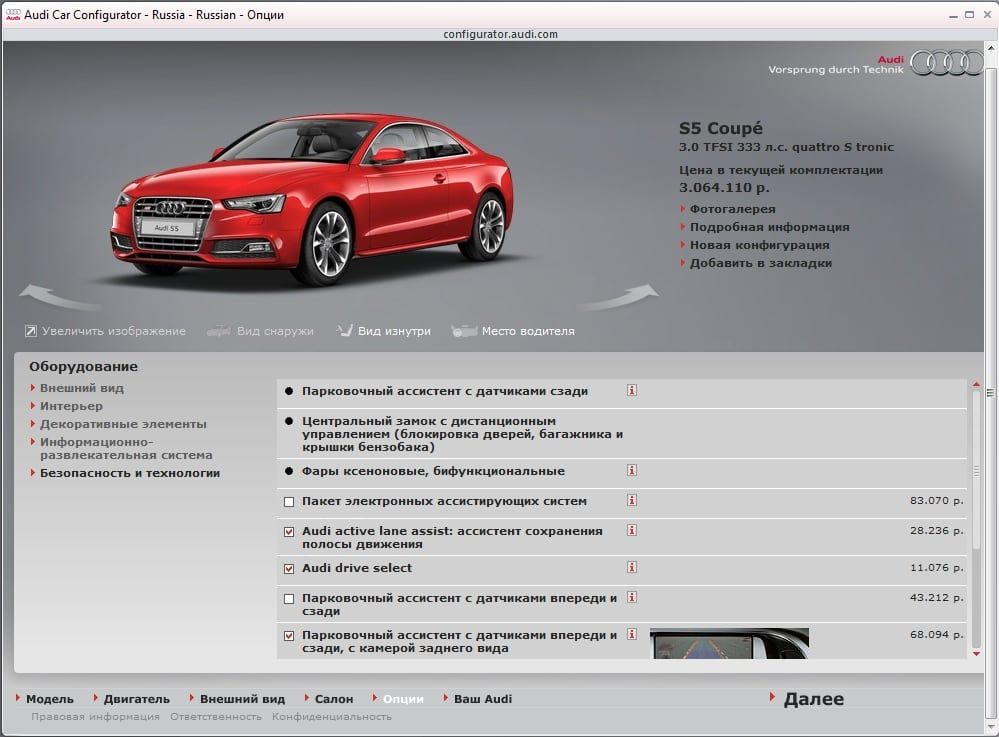This screenshot has width=999, height=737.
Task: Select the Опции step
Action: (403, 699)
